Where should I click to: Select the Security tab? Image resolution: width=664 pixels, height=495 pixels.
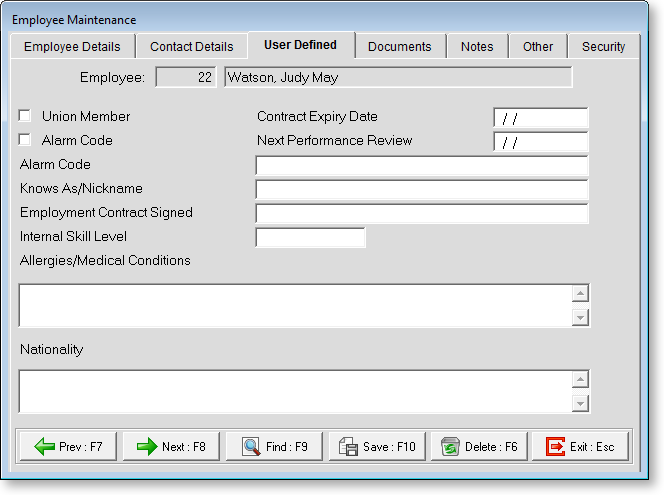tap(603, 47)
